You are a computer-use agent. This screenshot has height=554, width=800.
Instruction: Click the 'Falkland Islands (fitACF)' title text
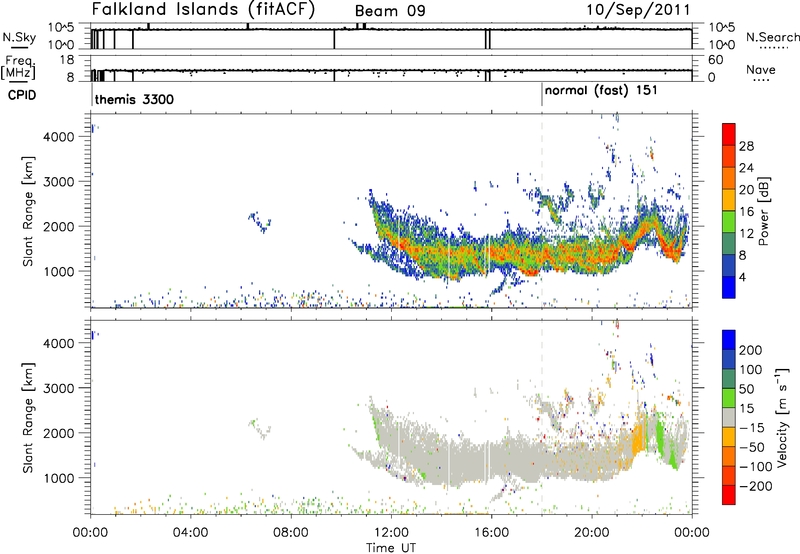(x=203, y=9)
